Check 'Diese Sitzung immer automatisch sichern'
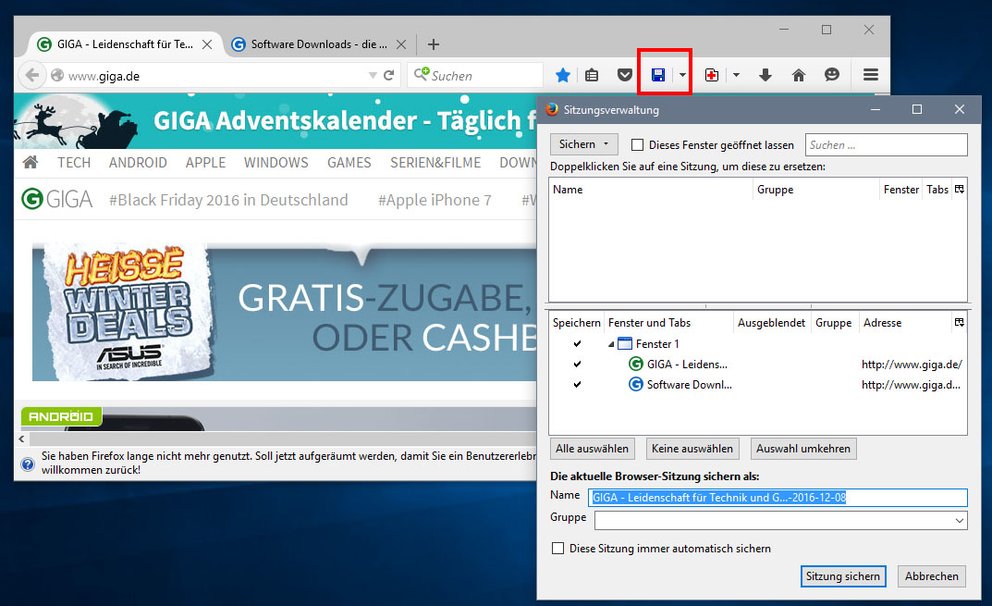The image size is (992, 606). pyautogui.click(x=558, y=548)
